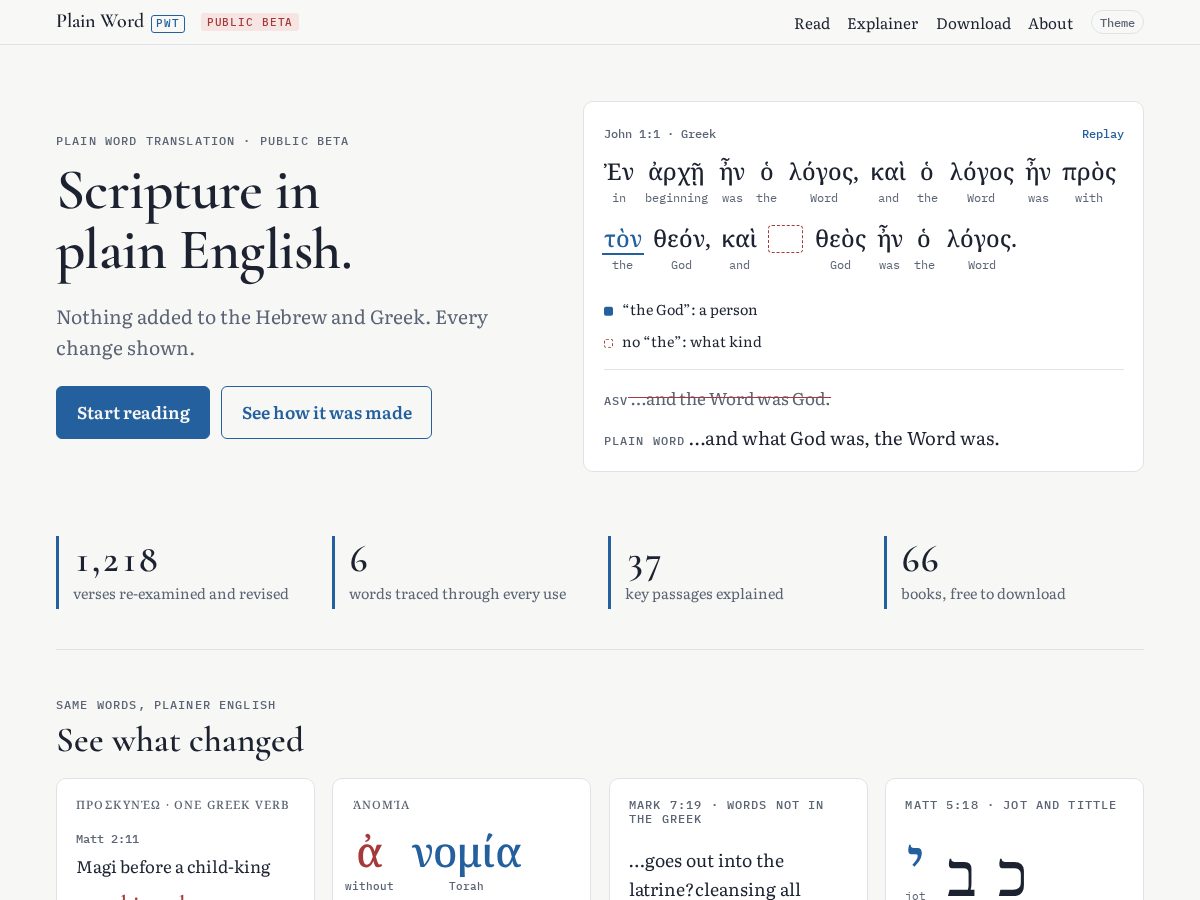The height and width of the screenshot is (900, 1200).
Task: Click the PWT badge next to logo
Action: click(168, 23)
